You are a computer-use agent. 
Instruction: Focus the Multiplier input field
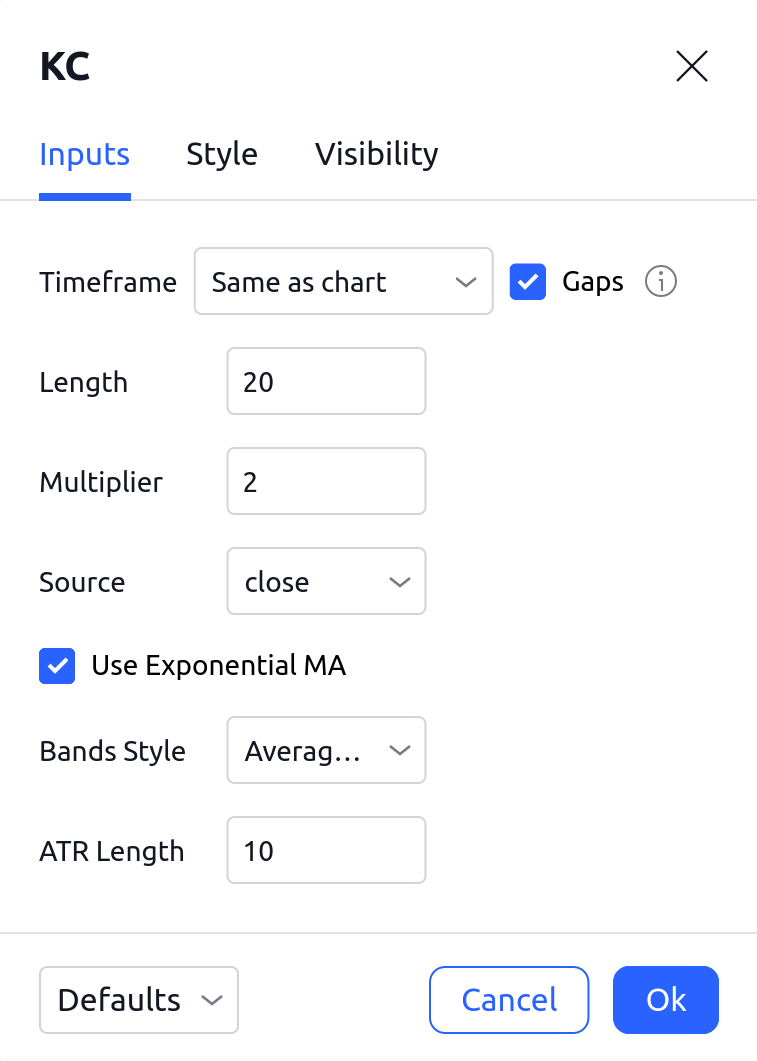(x=326, y=481)
